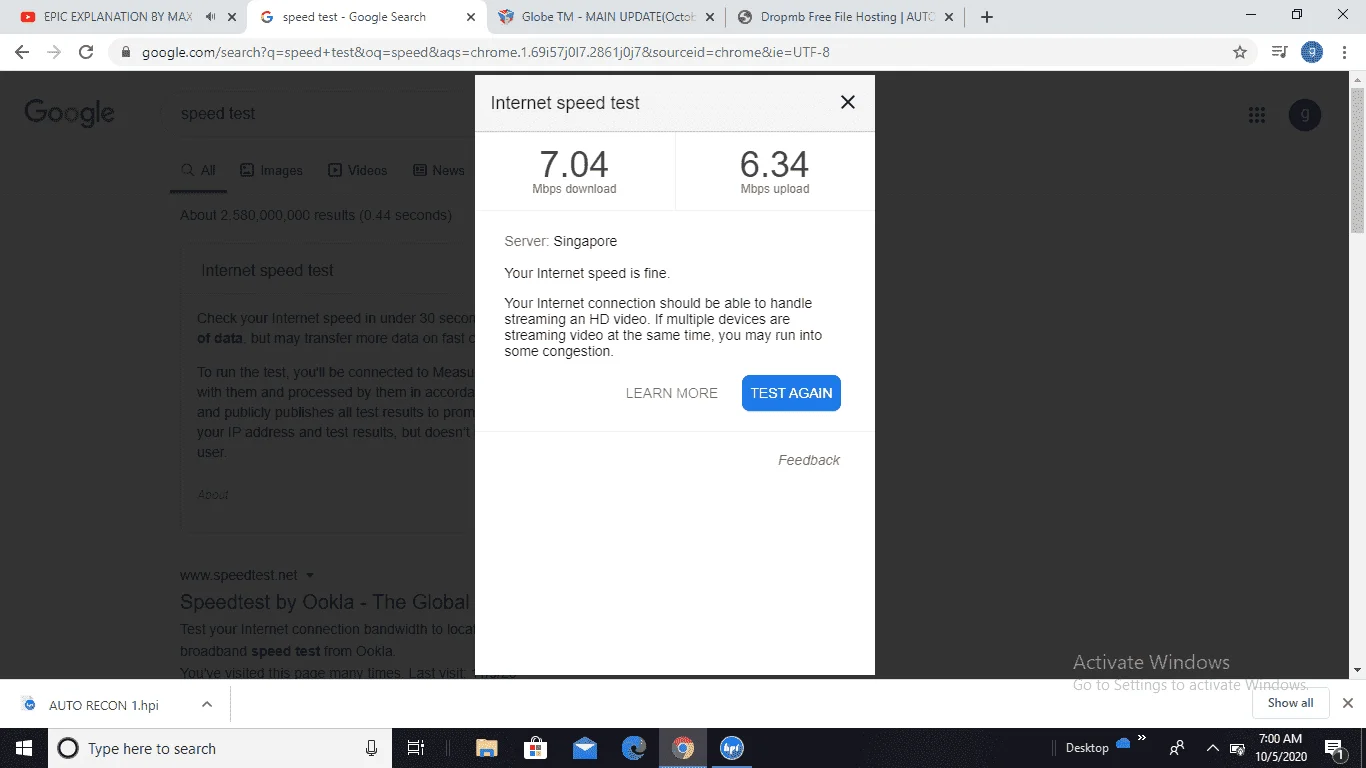This screenshot has width=1366, height=768.
Task: Click the Google Chrome taskbar icon
Action: pos(683,748)
